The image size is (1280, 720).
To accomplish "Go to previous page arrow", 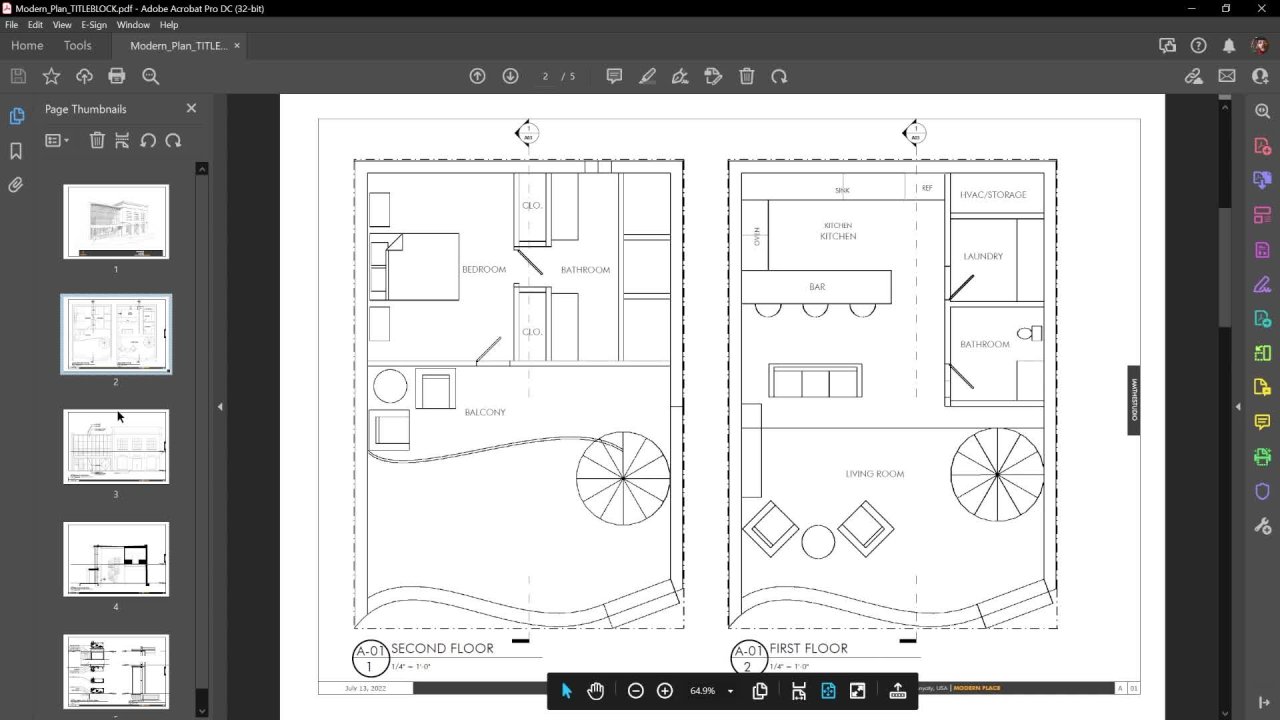I will tap(478, 76).
